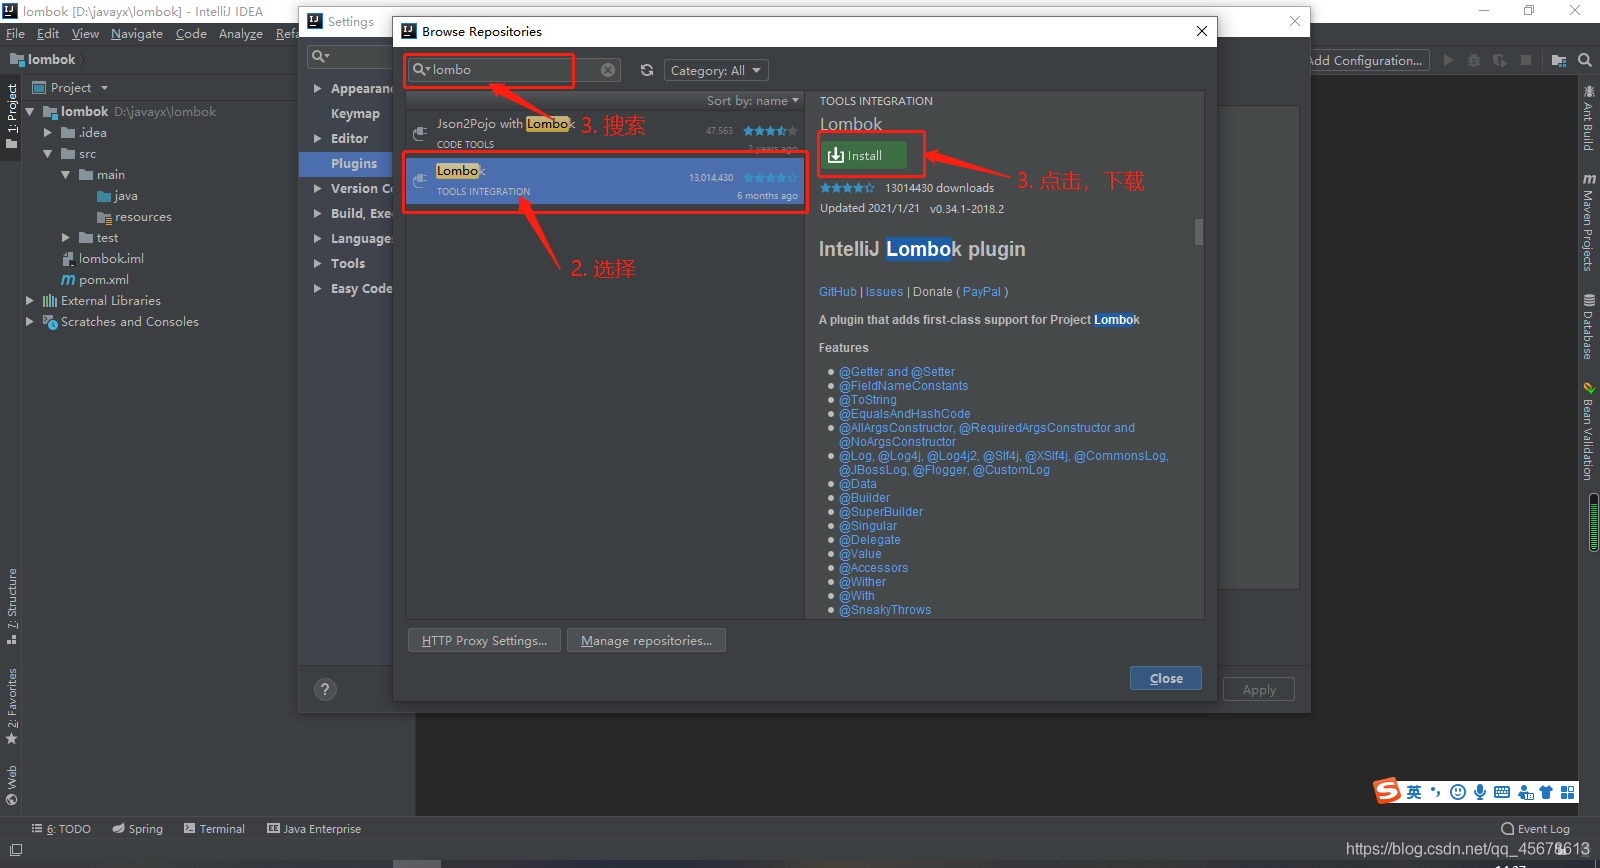Expand the .idea folder node
Image resolution: width=1600 pixels, height=868 pixels.
[x=48, y=133]
